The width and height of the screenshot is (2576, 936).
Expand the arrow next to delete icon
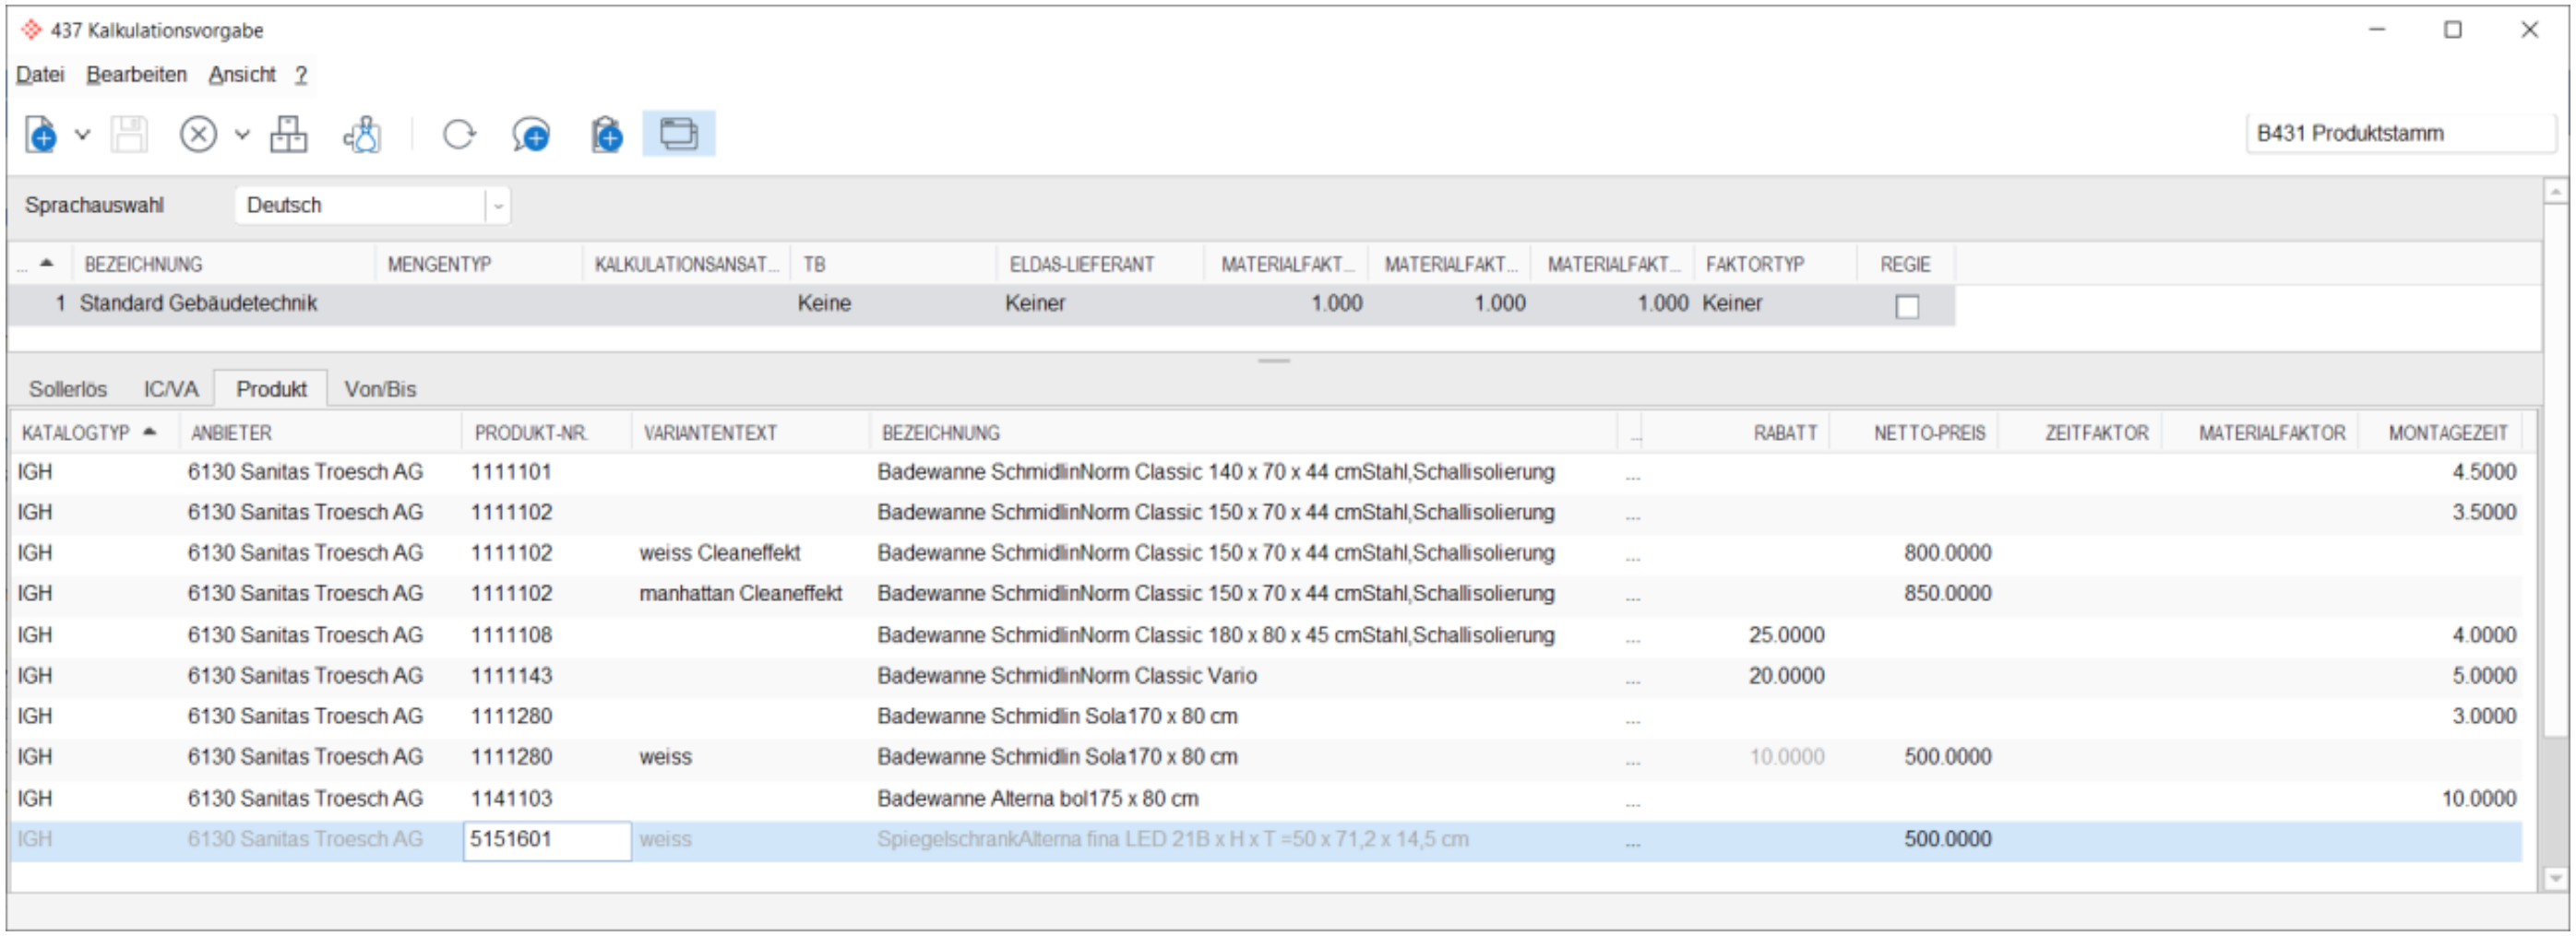click(x=242, y=134)
